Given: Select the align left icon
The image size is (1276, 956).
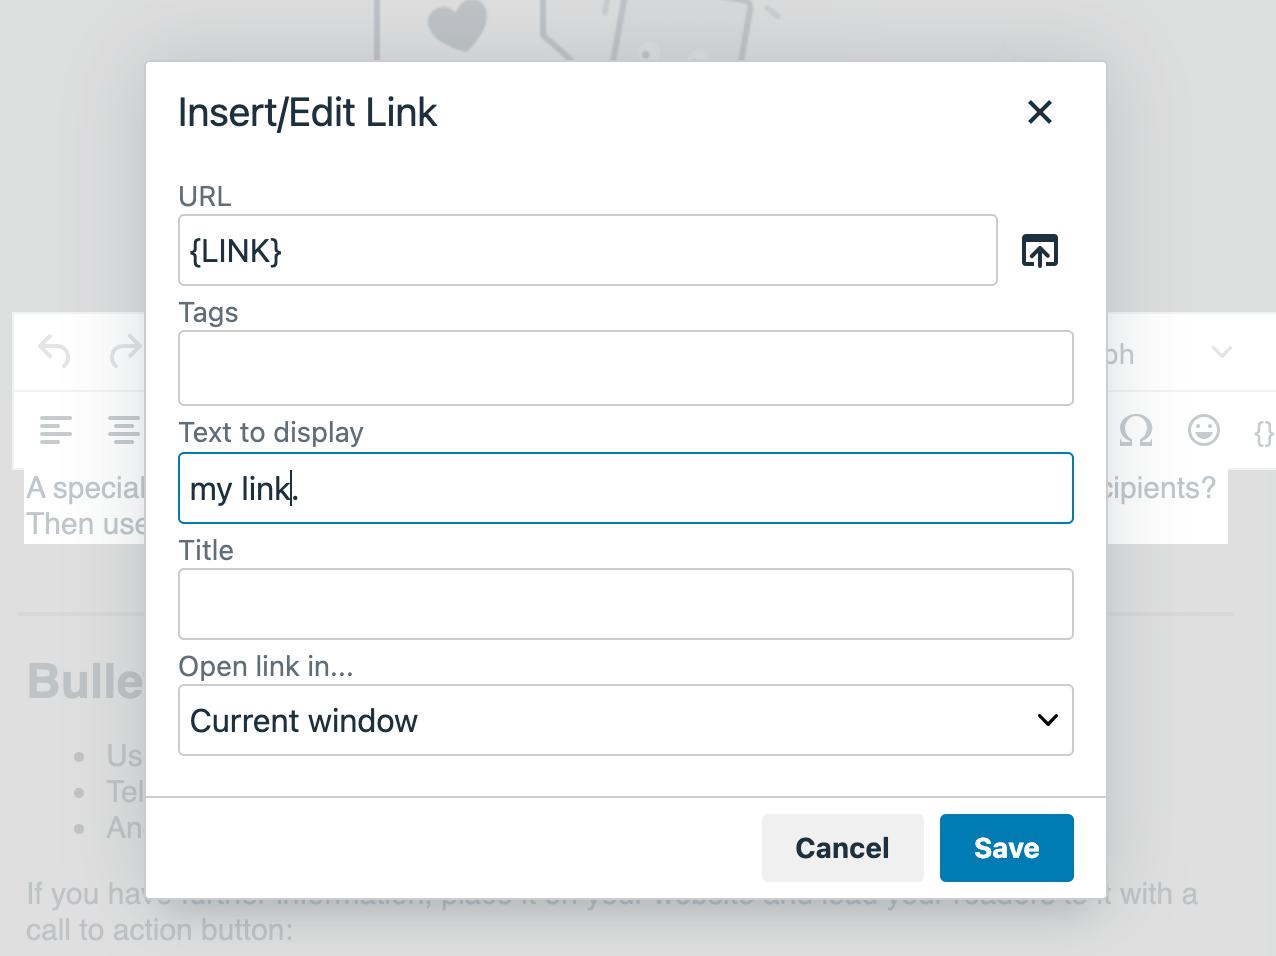Looking at the screenshot, I should coord(56,430).
